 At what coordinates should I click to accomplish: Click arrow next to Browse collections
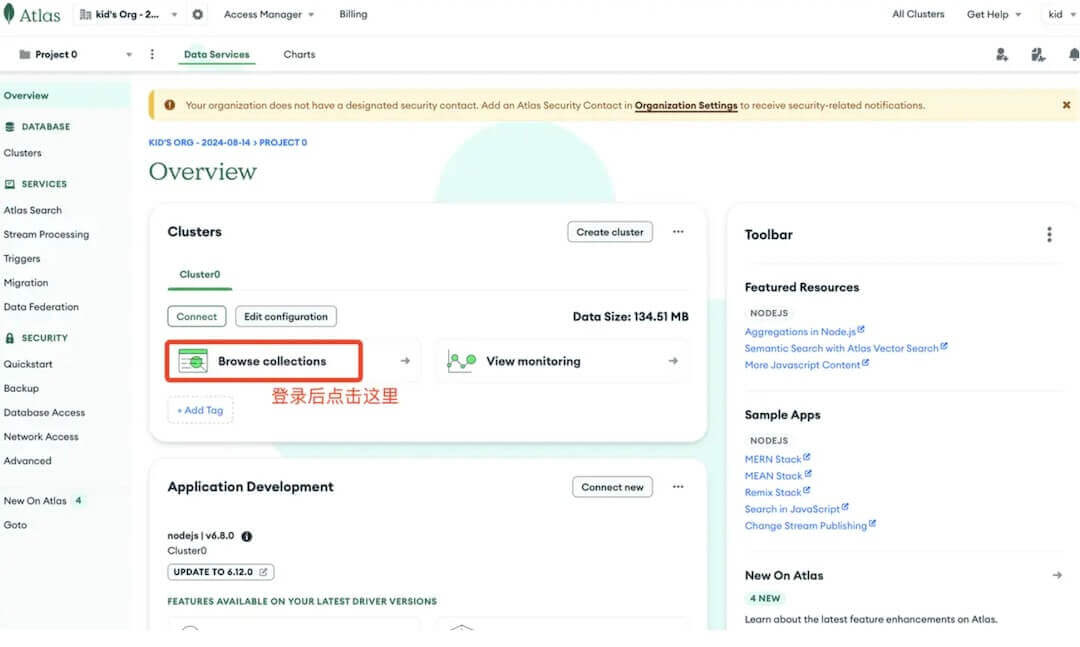pos(405,361)
